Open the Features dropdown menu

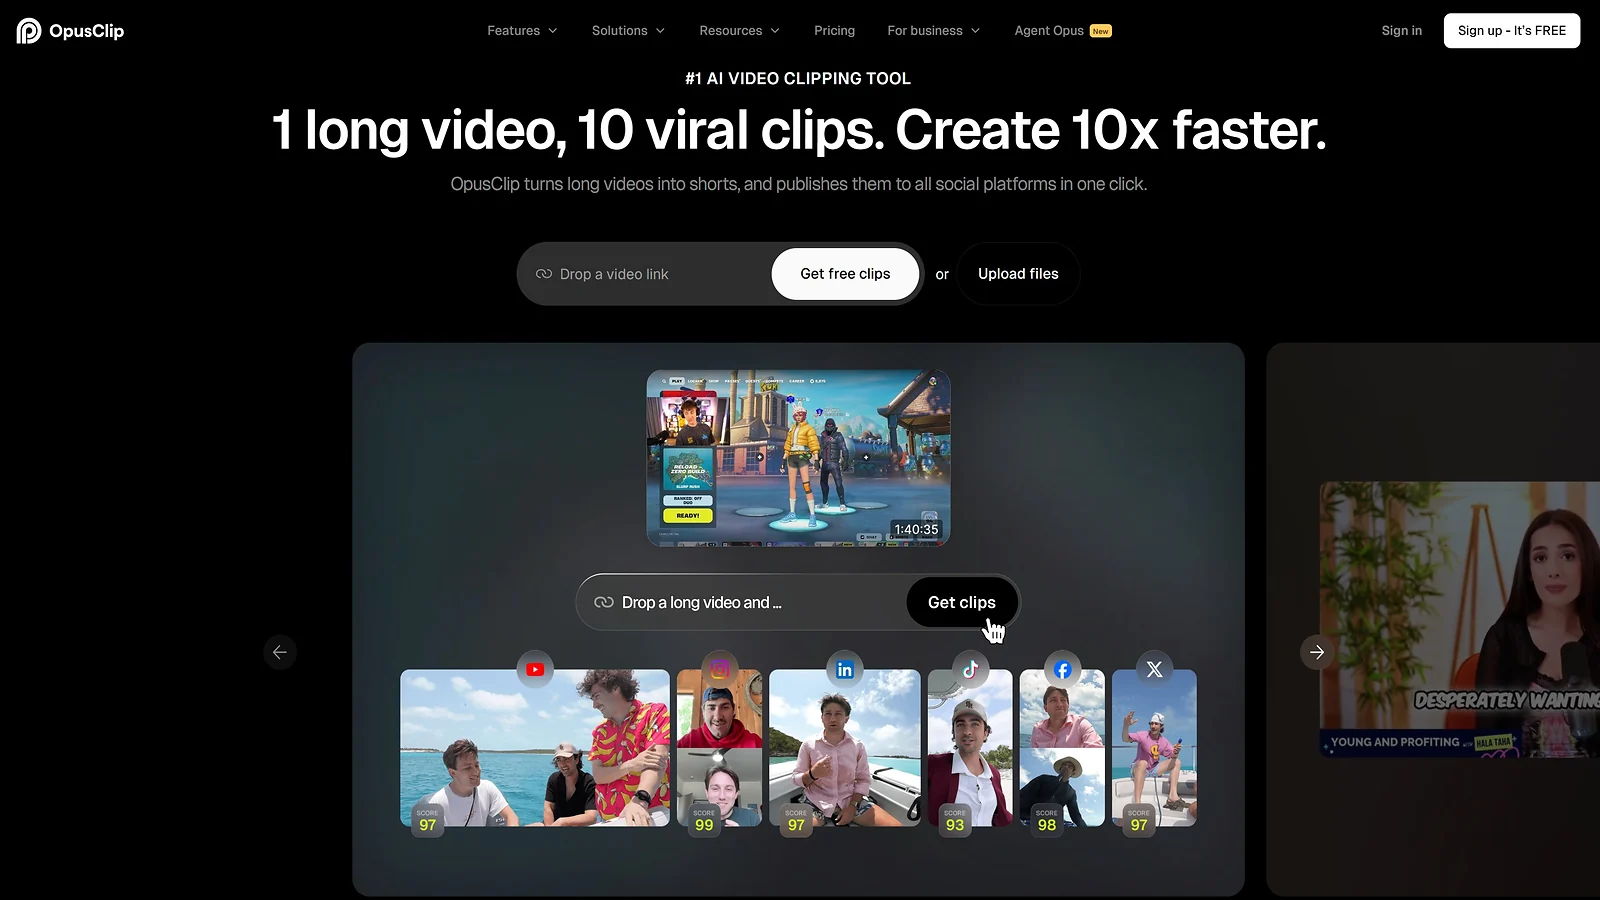[x=522, y=31]
